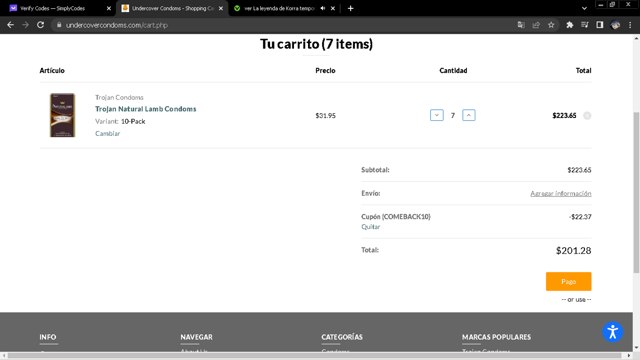This screenshot has width=640, height=360.
Task: Mute the La leyenda de Korra tab
Action: pyautogui.click(x=323, y=8)
